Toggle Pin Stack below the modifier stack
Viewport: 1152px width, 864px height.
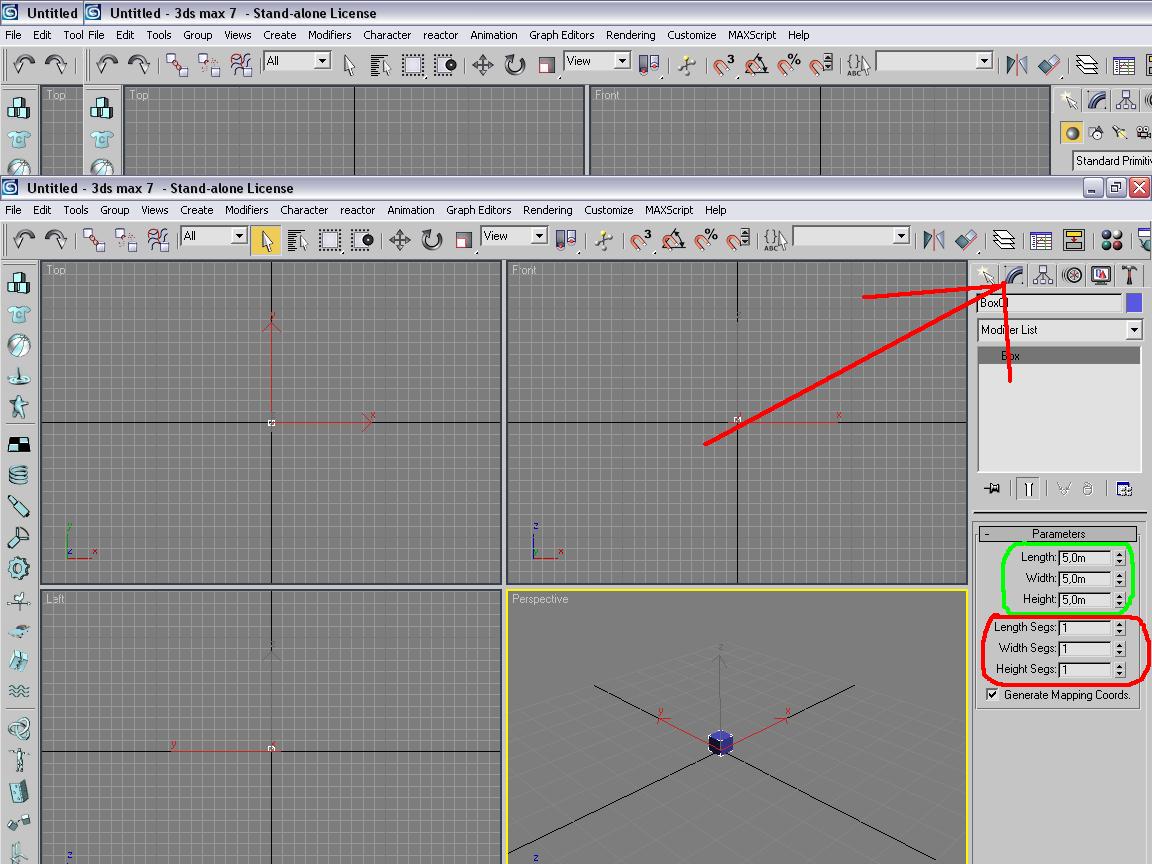point(993,489)
